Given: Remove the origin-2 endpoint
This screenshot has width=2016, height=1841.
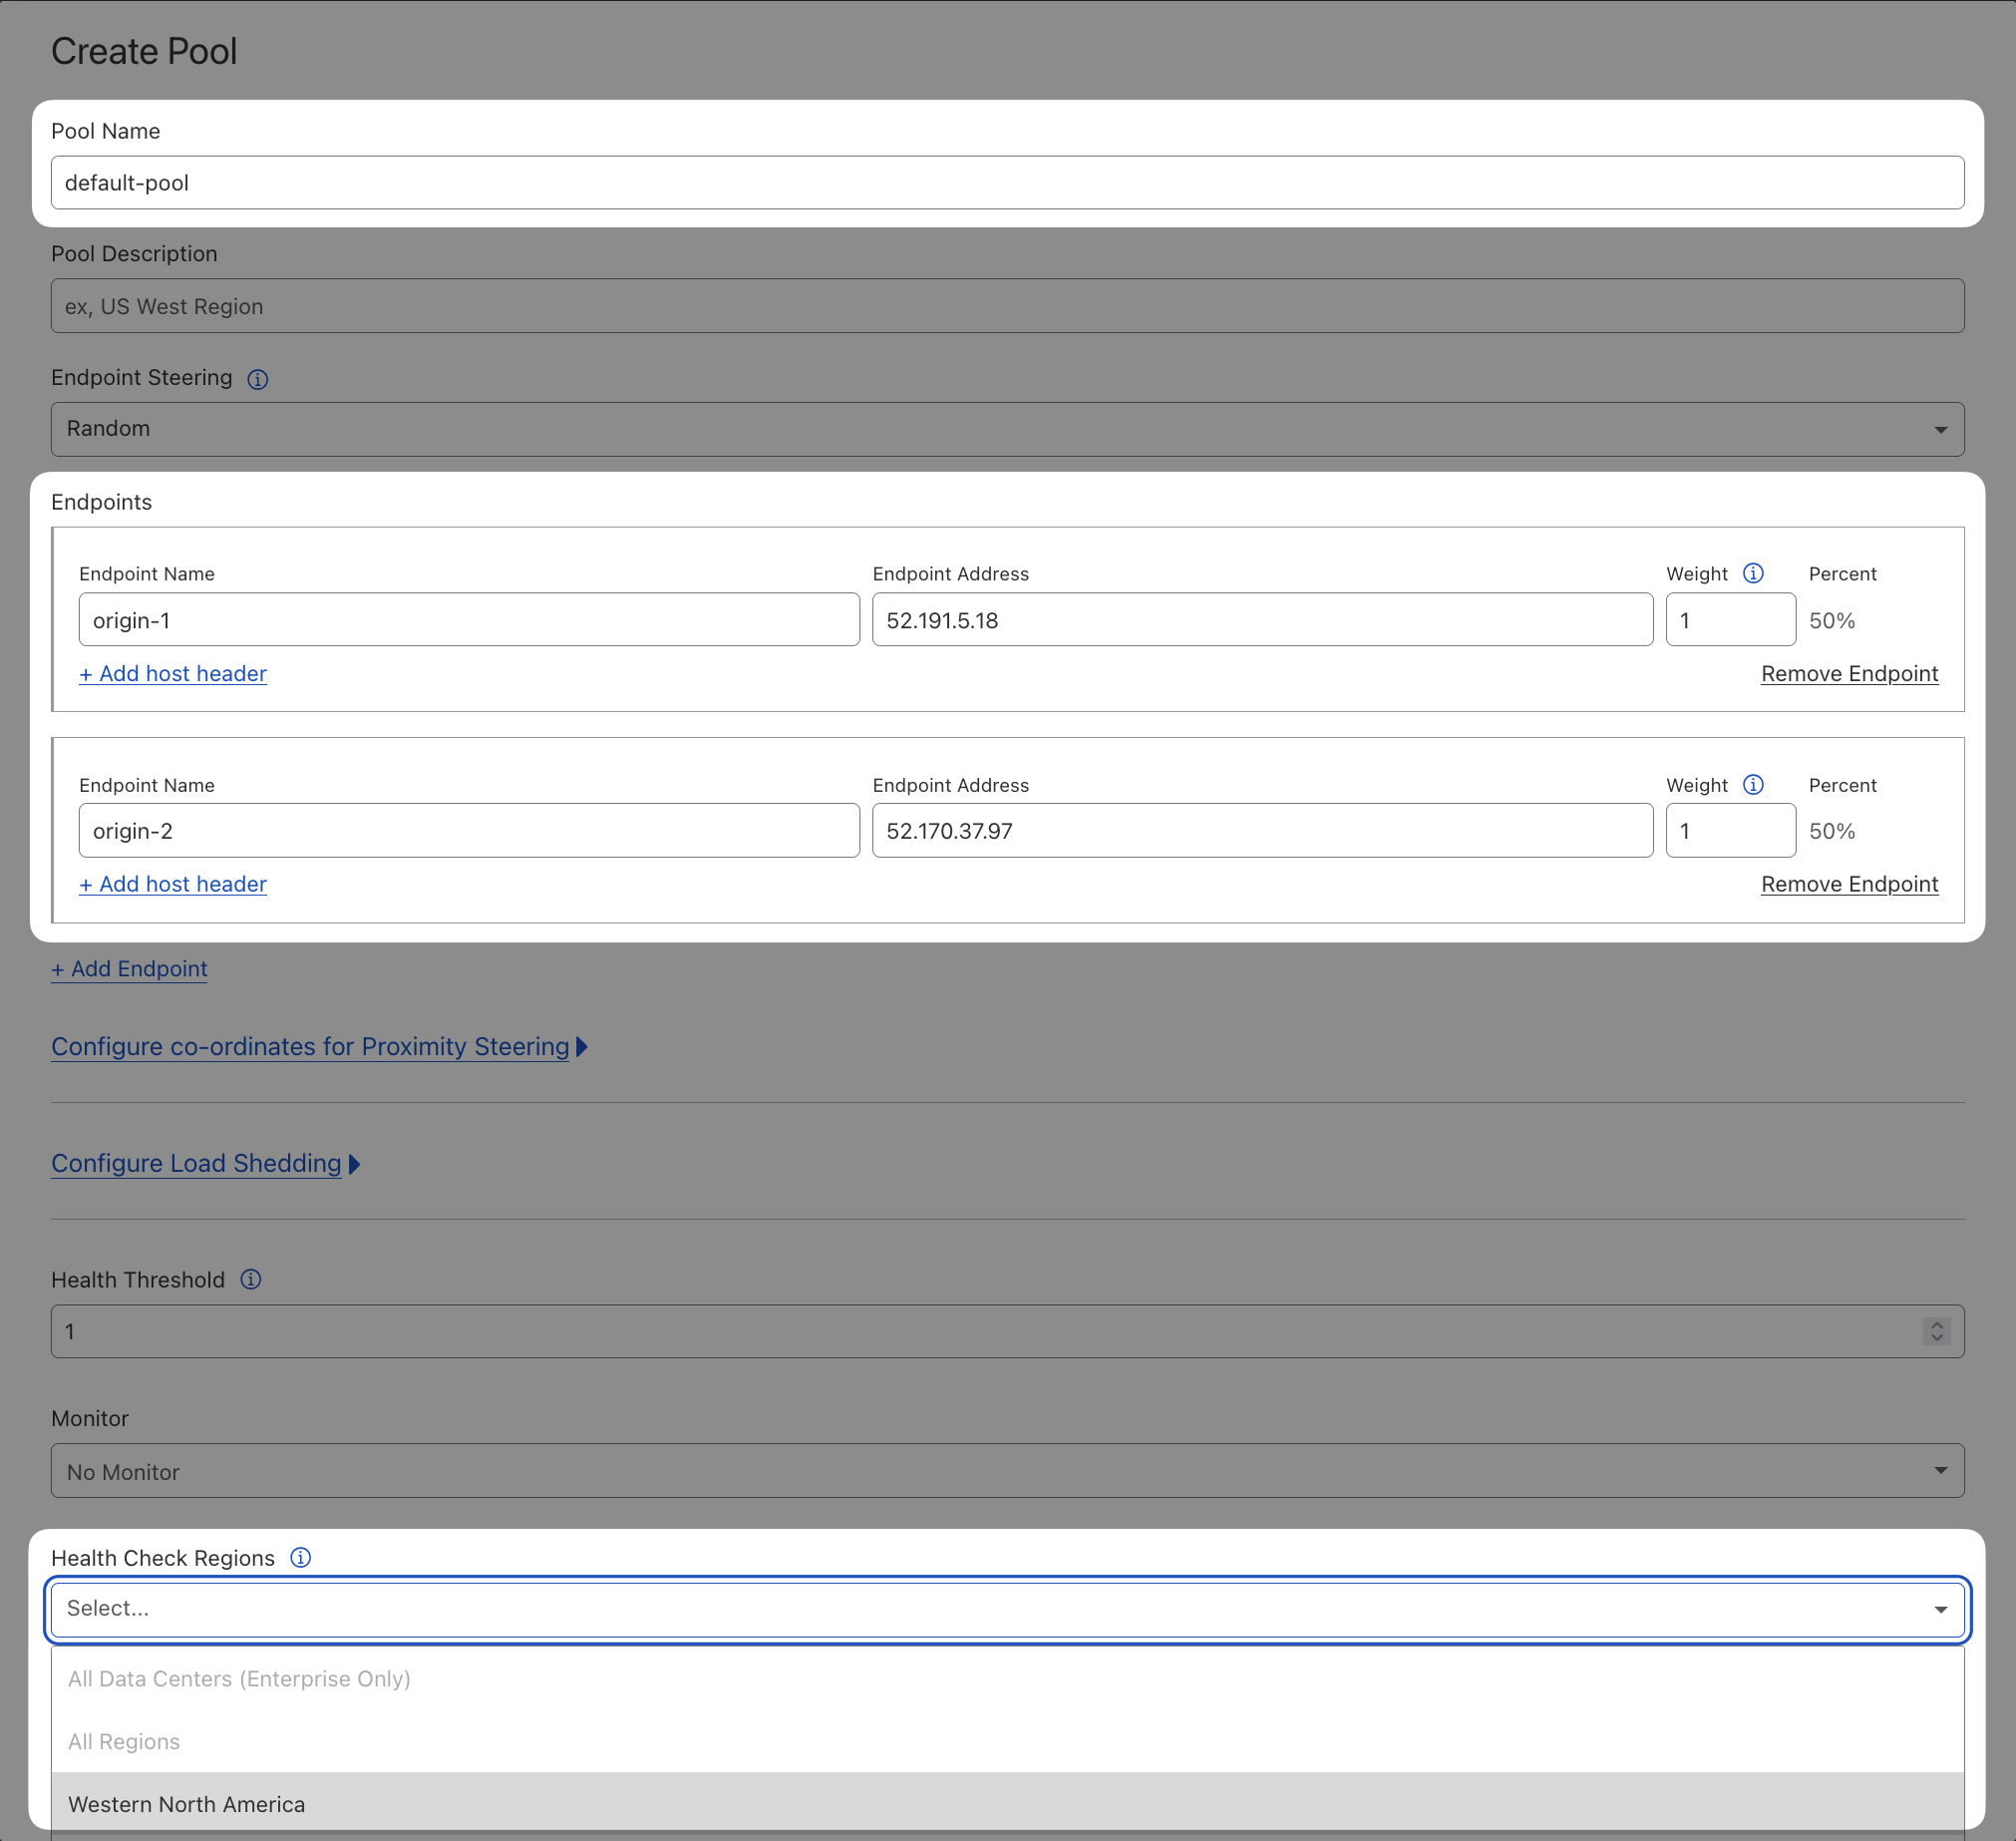Looking at the screenshot, I should click(1849, 884).
